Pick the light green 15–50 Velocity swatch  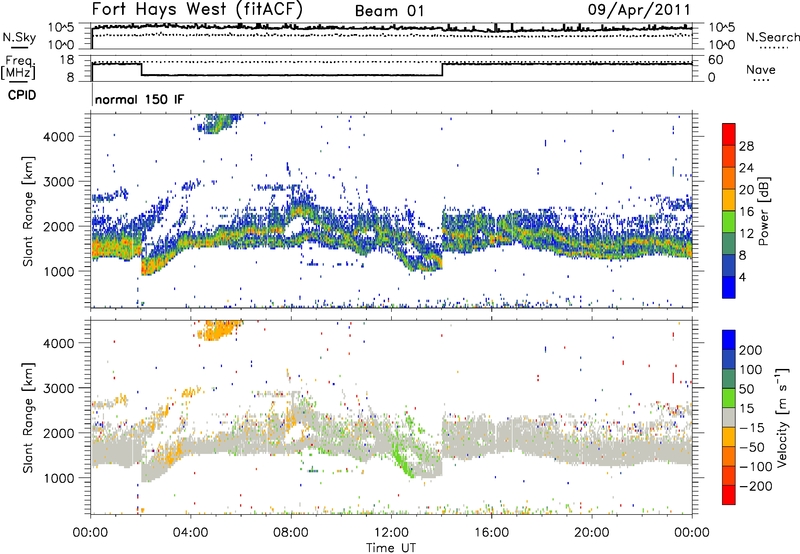729,398
